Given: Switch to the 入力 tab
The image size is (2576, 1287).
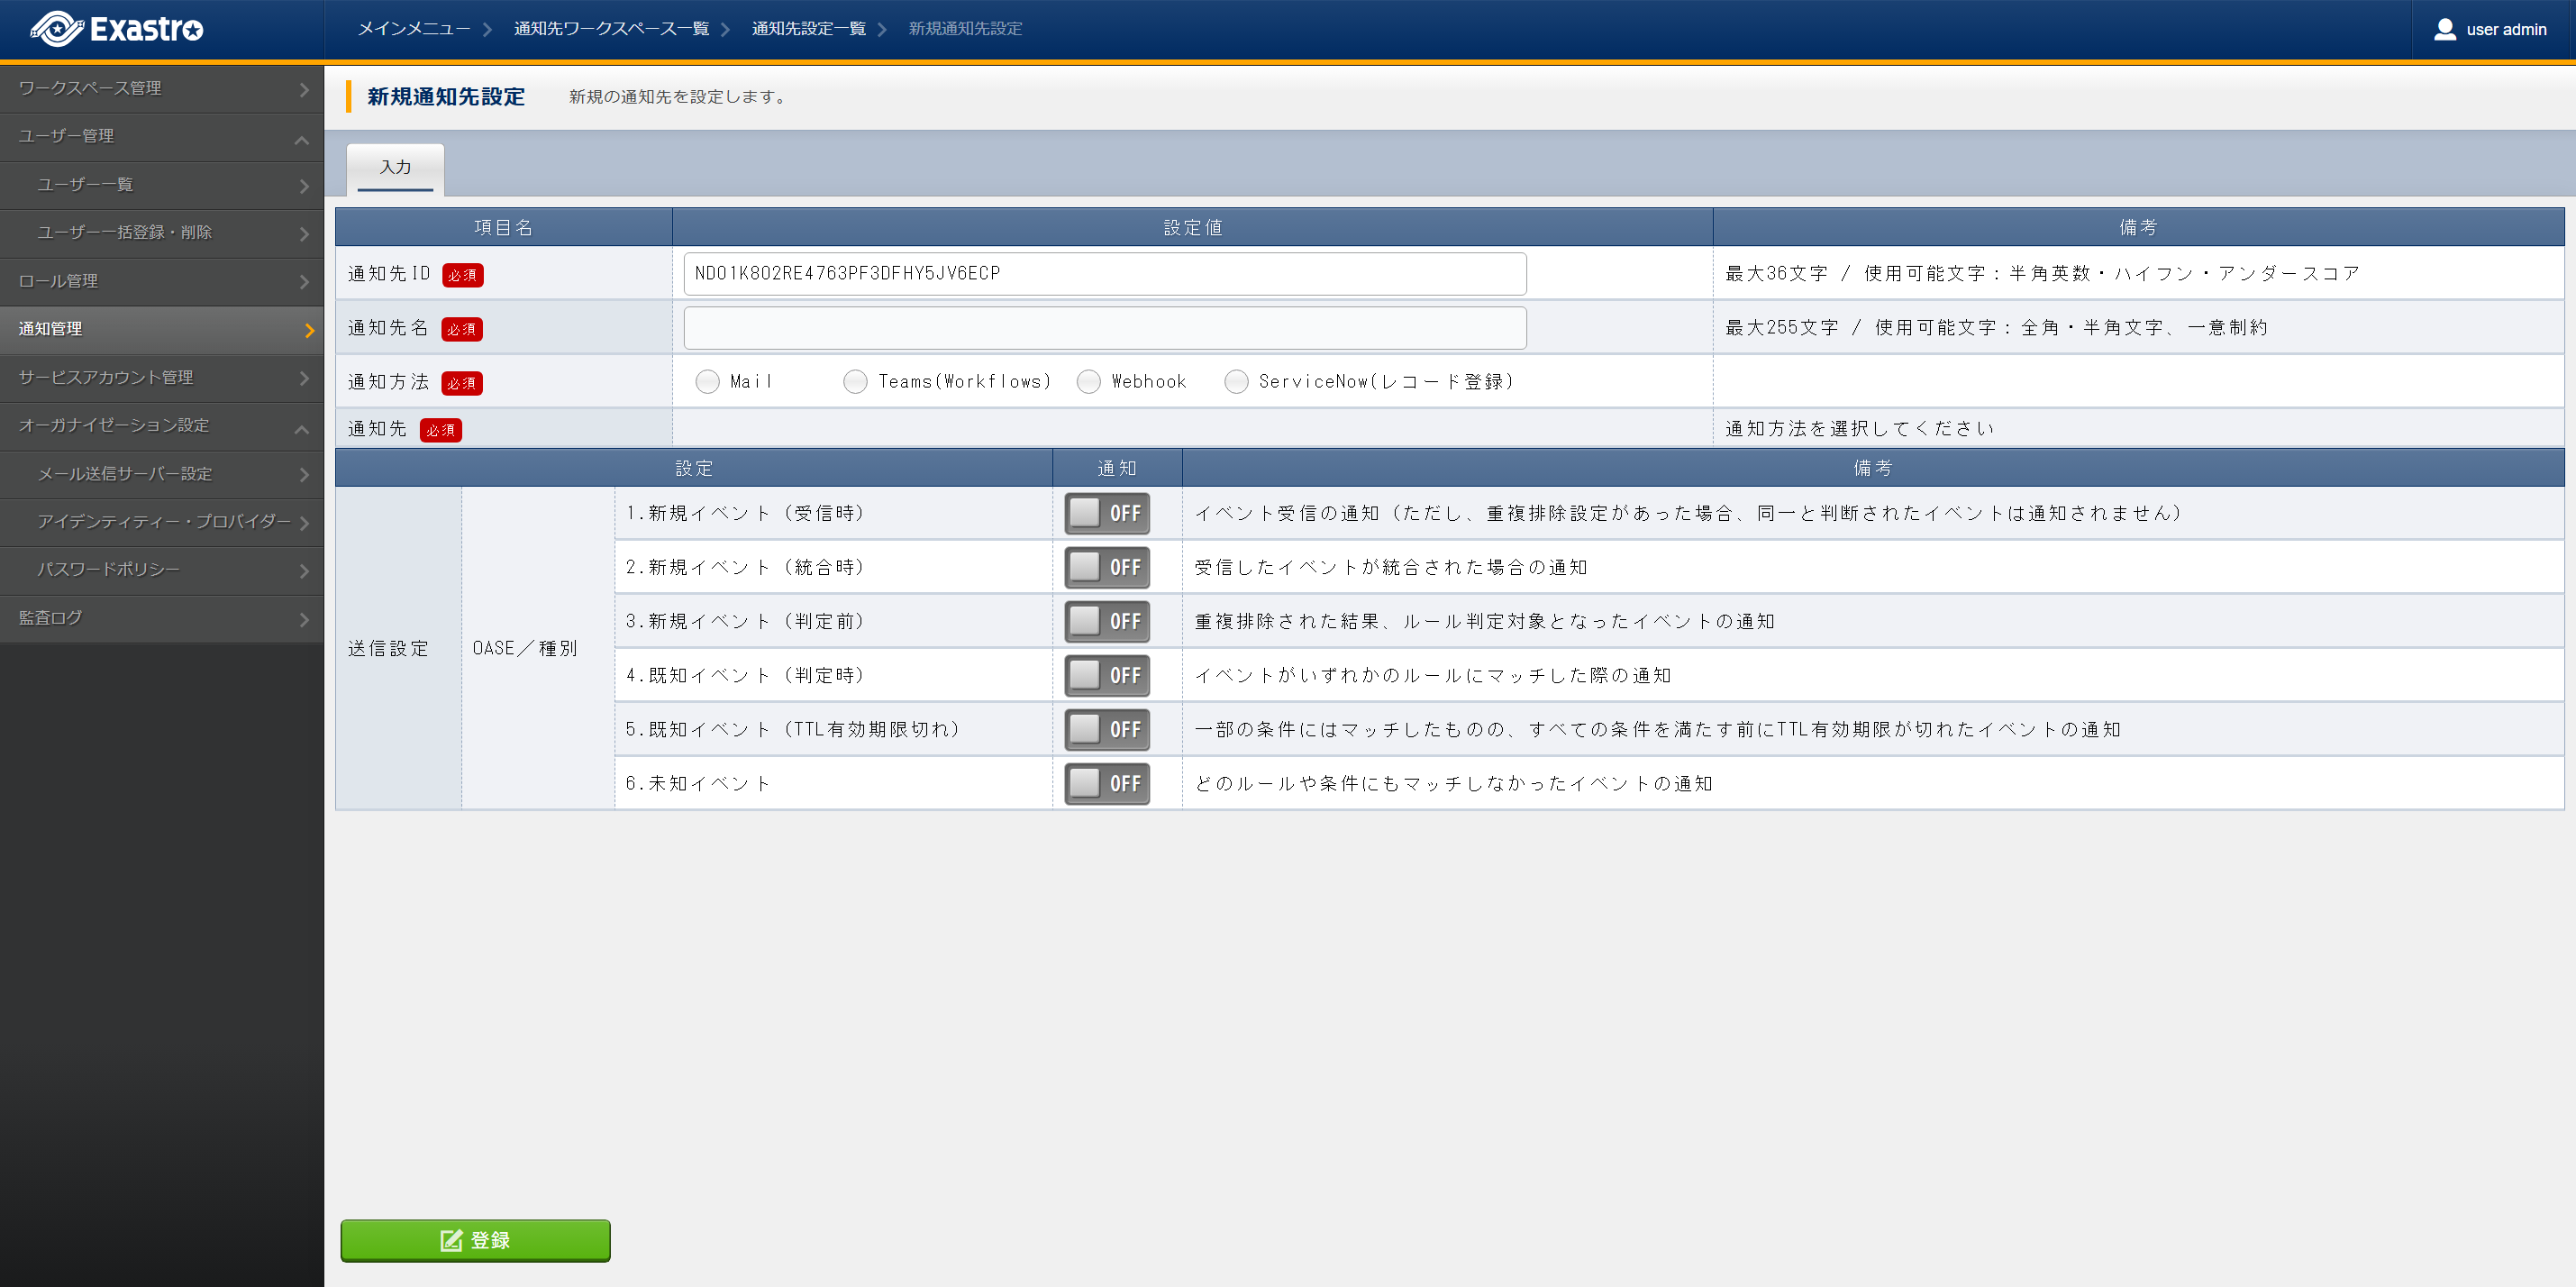Looking at the screenshot, I should tap(395, 167).
